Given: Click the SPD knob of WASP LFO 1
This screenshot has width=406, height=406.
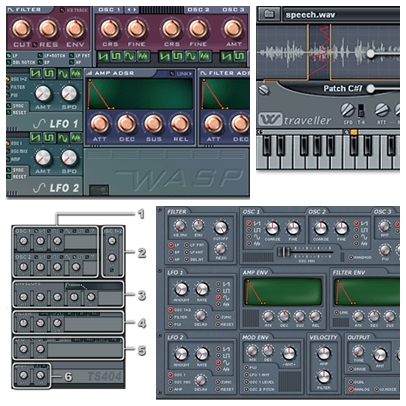Looking at the screenshot, I should 69,93.
